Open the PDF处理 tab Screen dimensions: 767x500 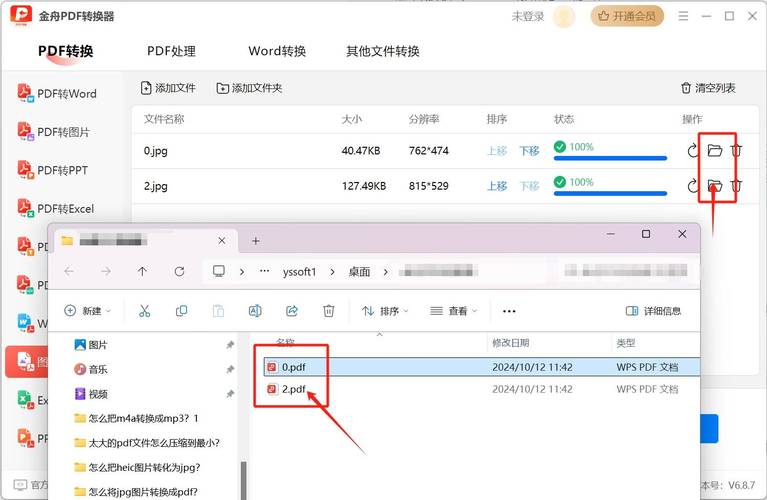[171, 51]
